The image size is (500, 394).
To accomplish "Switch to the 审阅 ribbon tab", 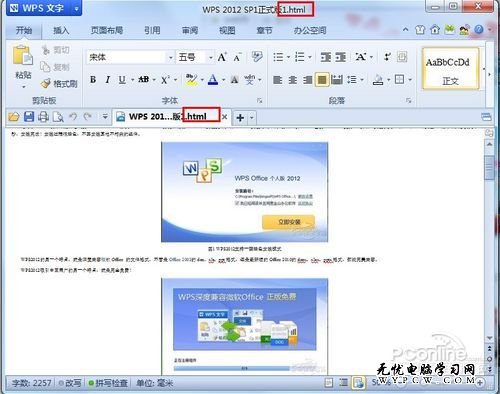I will [190, 30].
